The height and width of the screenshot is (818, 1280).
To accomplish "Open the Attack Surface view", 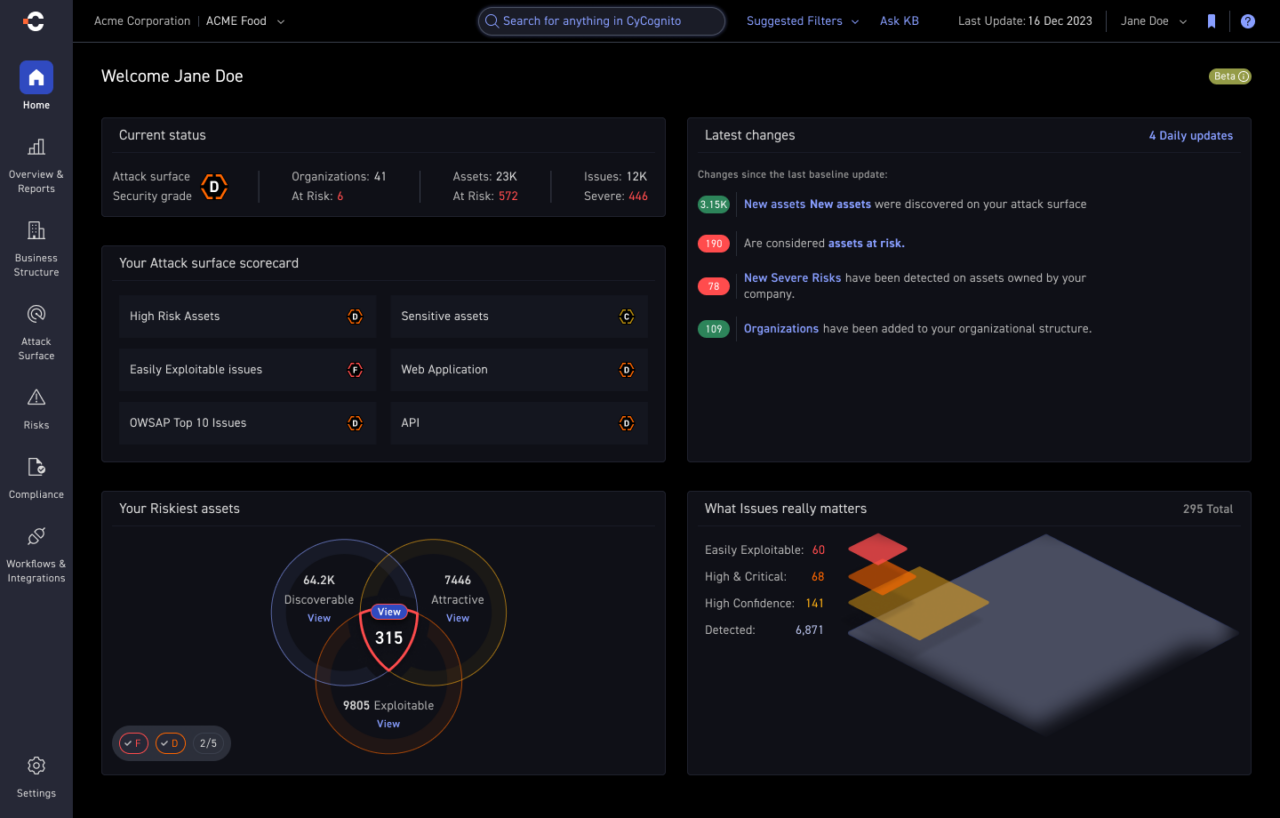I will 36,332.
